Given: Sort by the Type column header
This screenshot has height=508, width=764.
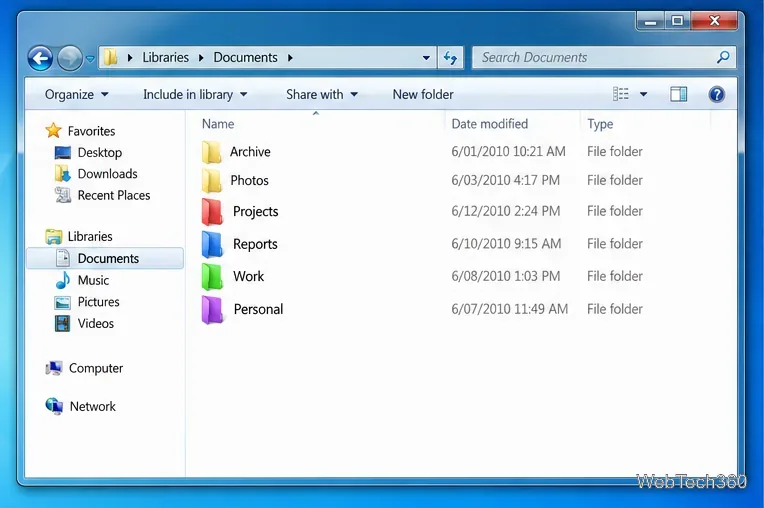Looking at the screenshot, I should click(600, 124).
